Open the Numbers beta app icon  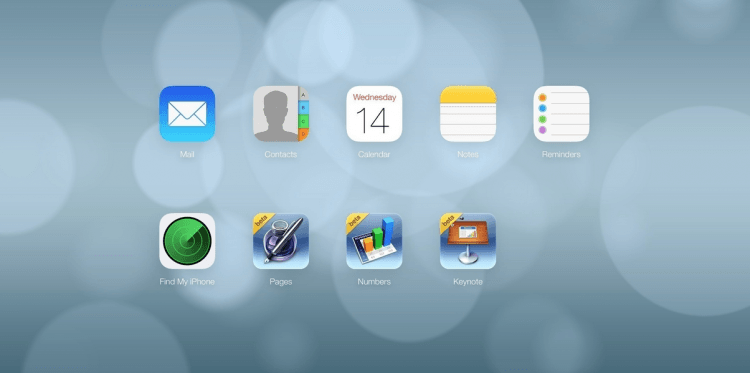point(374,241)
